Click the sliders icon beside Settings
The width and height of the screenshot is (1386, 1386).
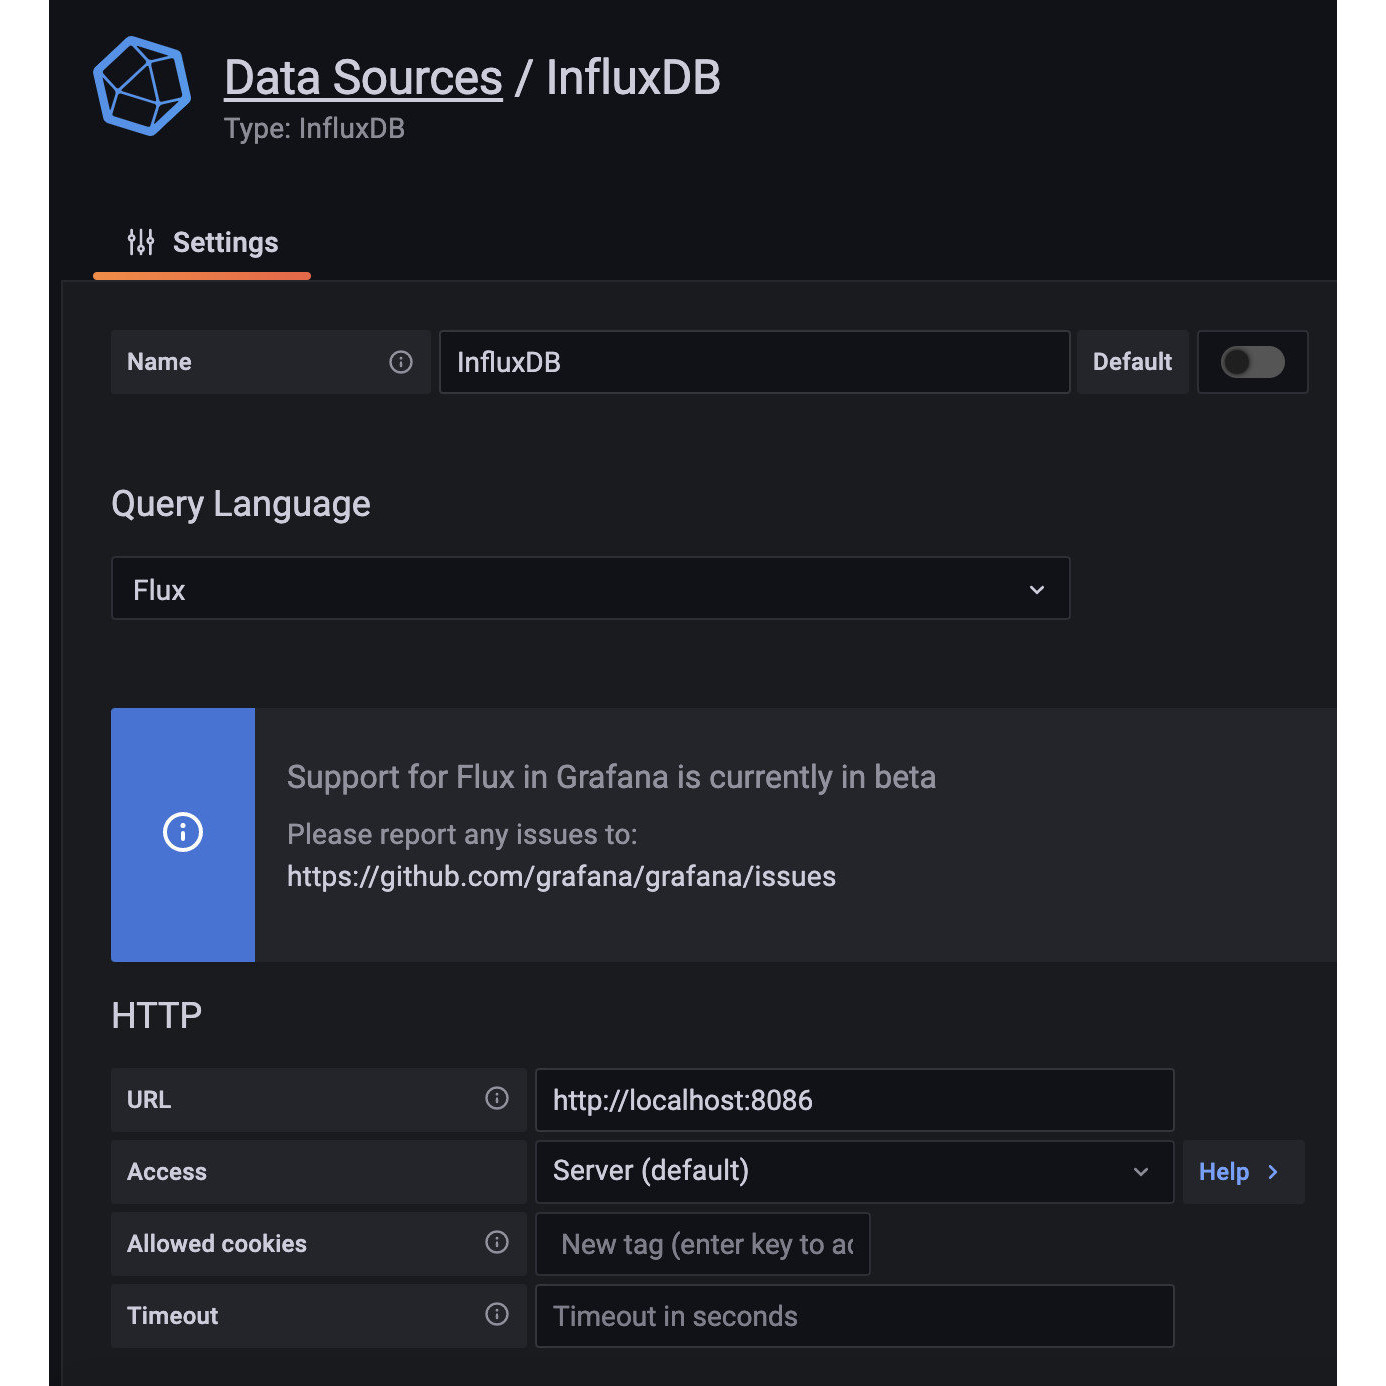(x=140, y=241)
